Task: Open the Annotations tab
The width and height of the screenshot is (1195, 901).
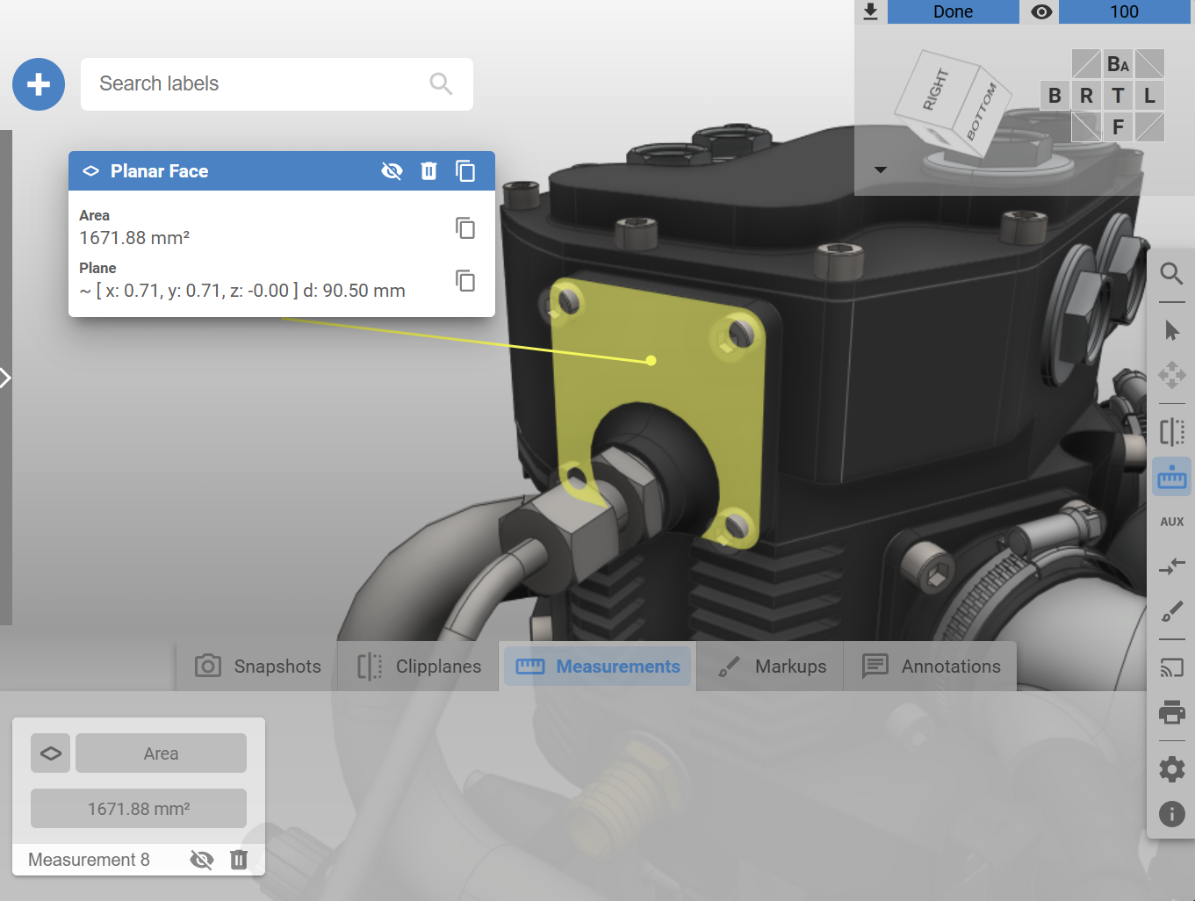Action: pyautogui.click(x=931, y=666)
